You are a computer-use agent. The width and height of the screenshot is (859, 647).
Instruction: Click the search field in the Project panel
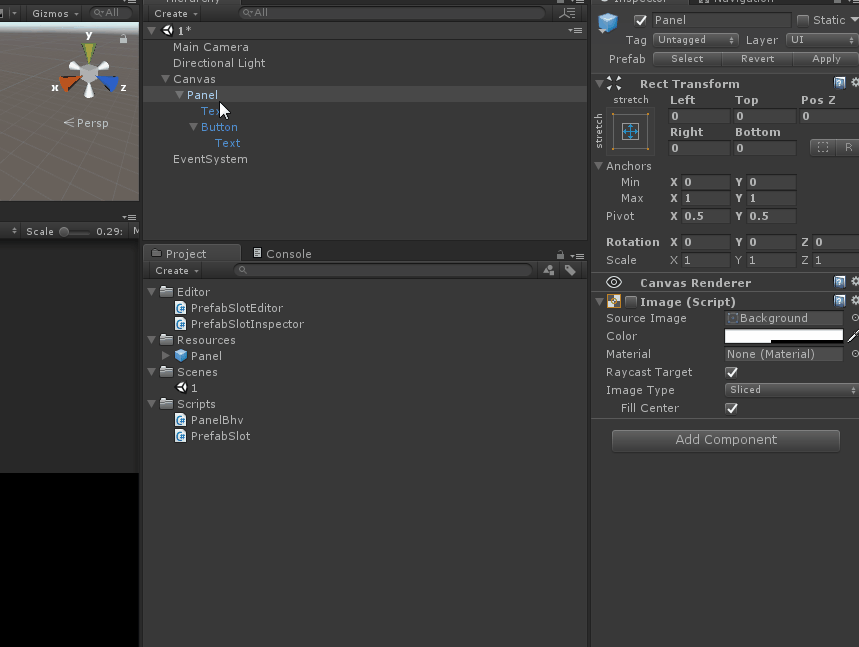point(380,270)
